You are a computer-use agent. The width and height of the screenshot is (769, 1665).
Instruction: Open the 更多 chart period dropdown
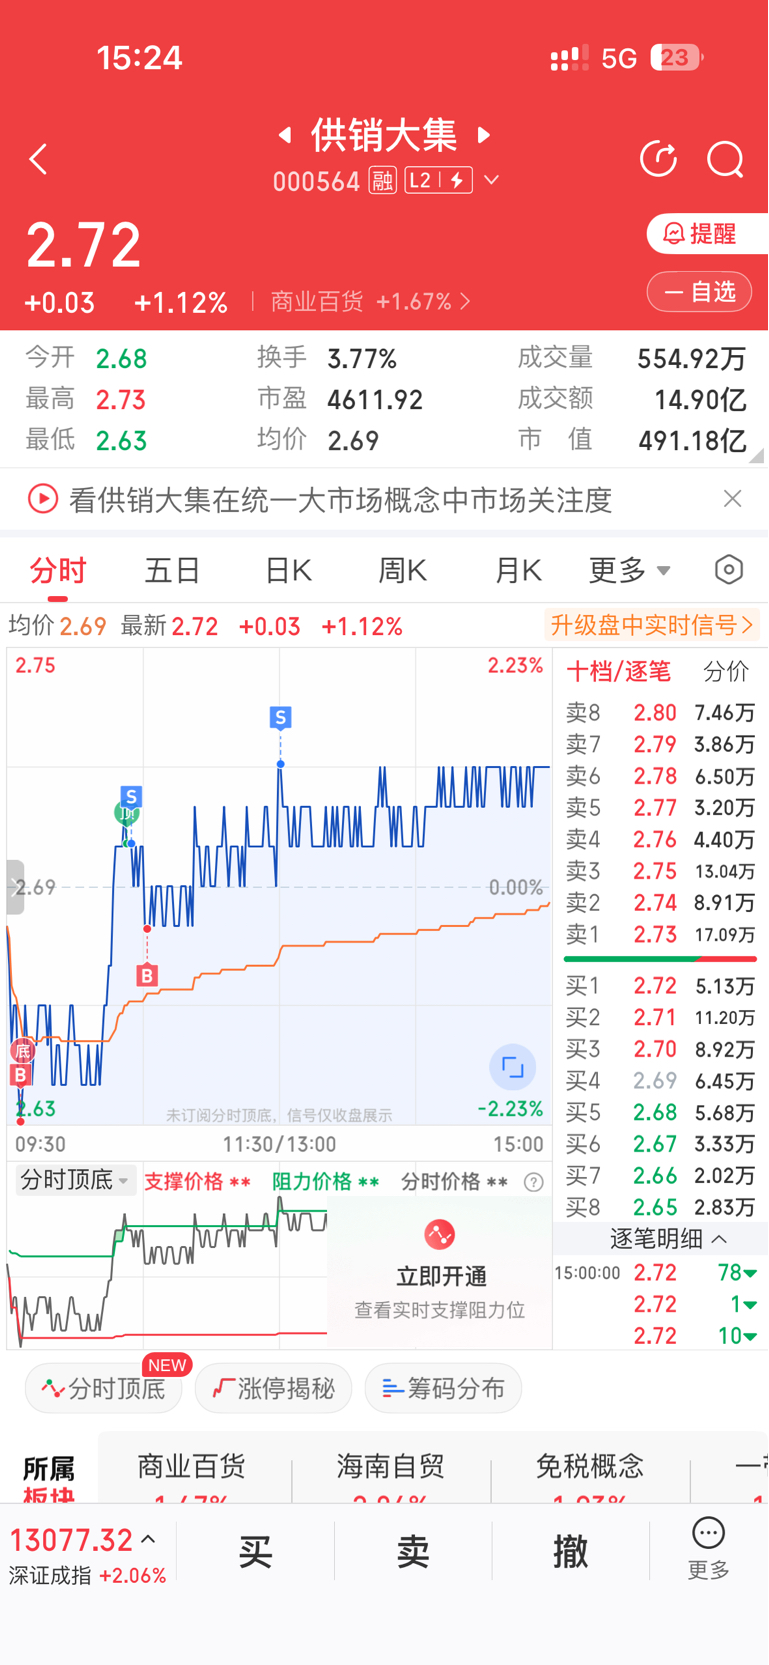[x=630, y=571]
